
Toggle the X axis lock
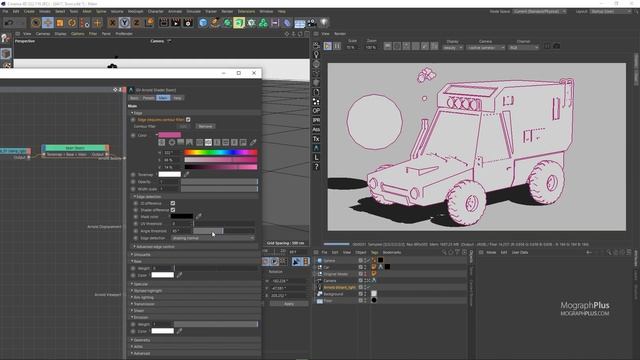click(113, 23)
